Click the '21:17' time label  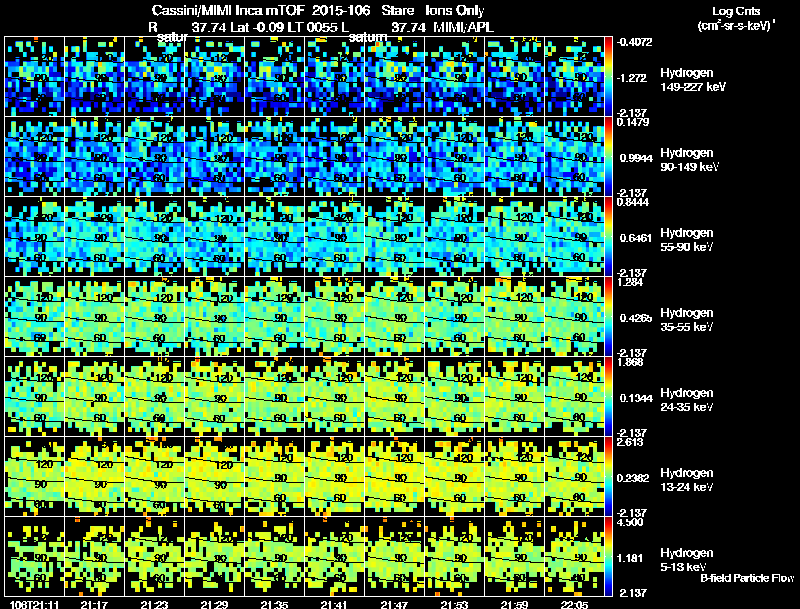tap(94, 605)
